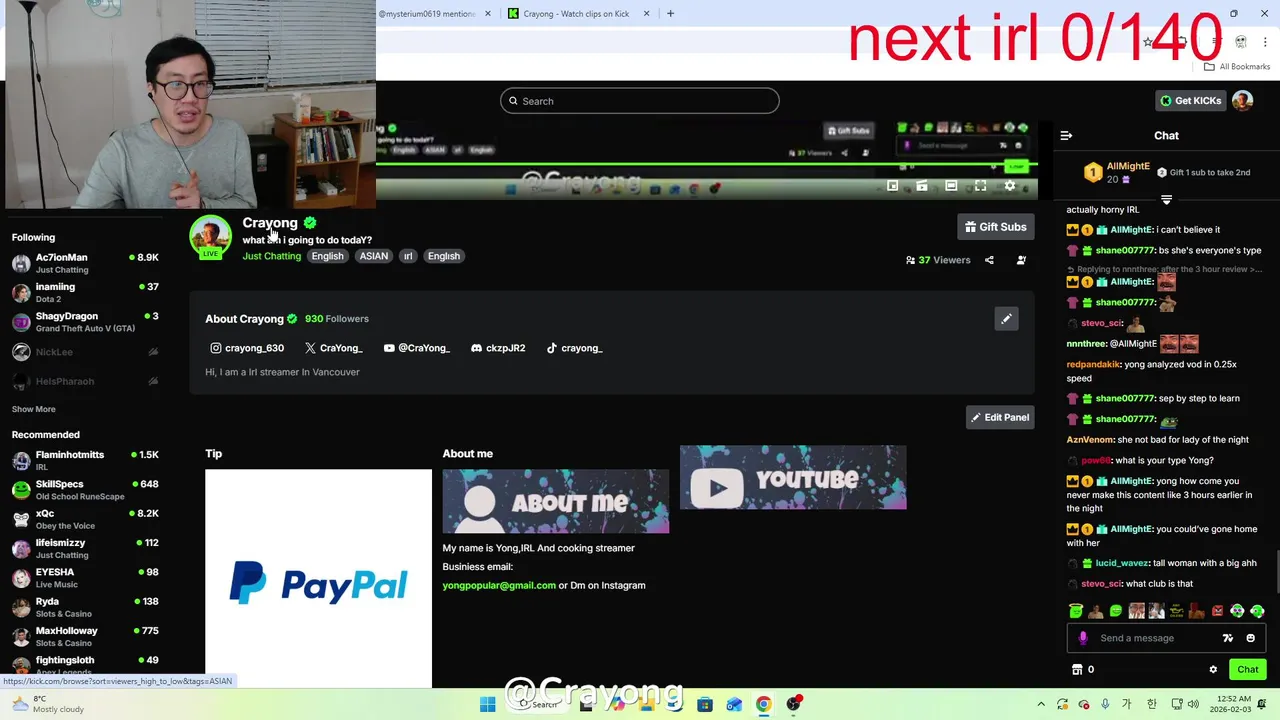Open the 7TV emote picker icon
1280x720 pixels.
(1228, 638)
